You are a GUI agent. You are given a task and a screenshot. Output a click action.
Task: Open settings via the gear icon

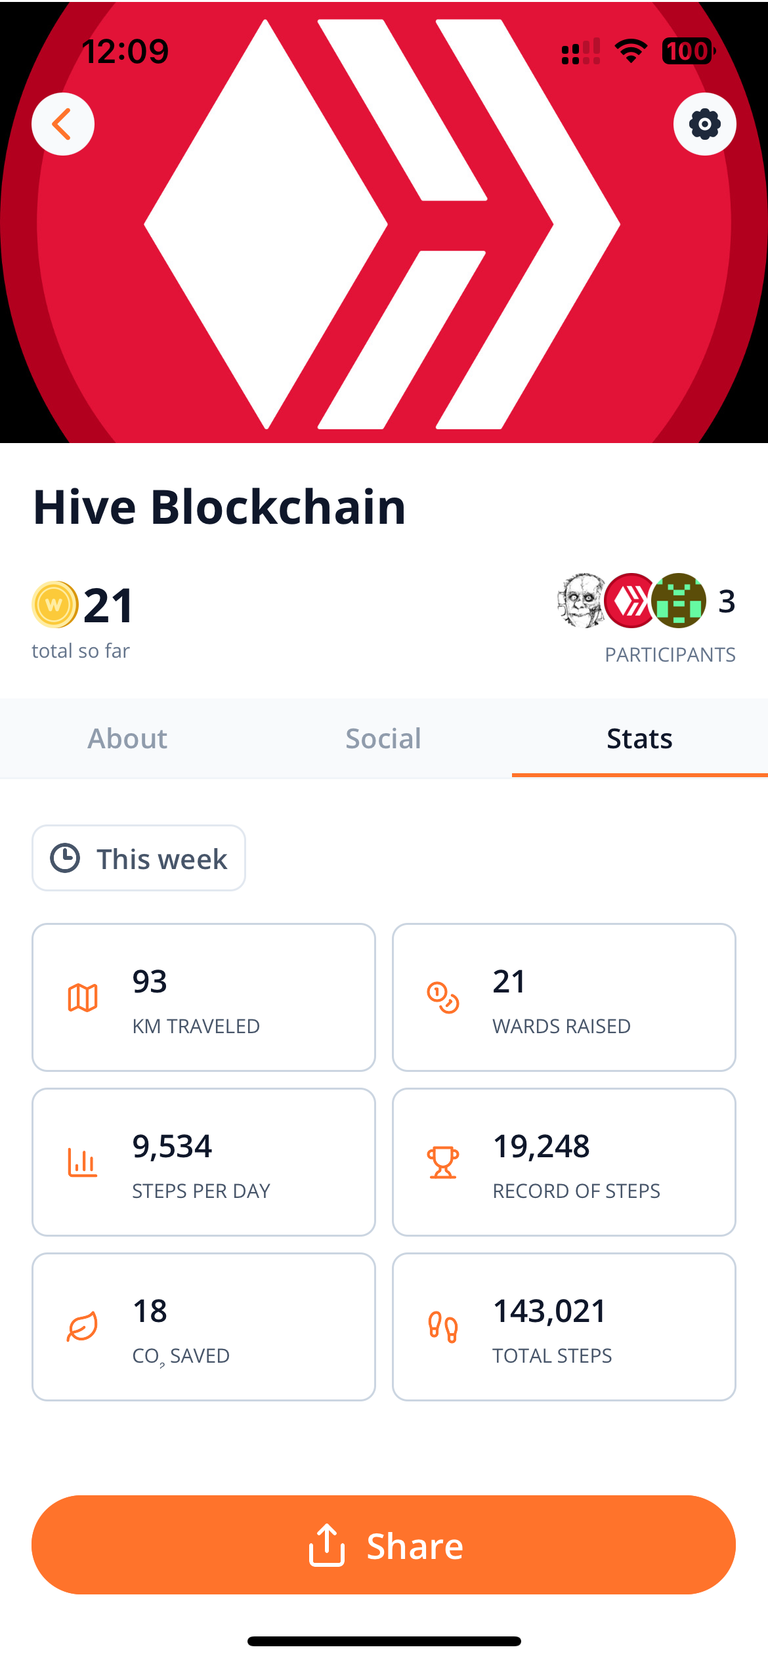click(705, 124)
